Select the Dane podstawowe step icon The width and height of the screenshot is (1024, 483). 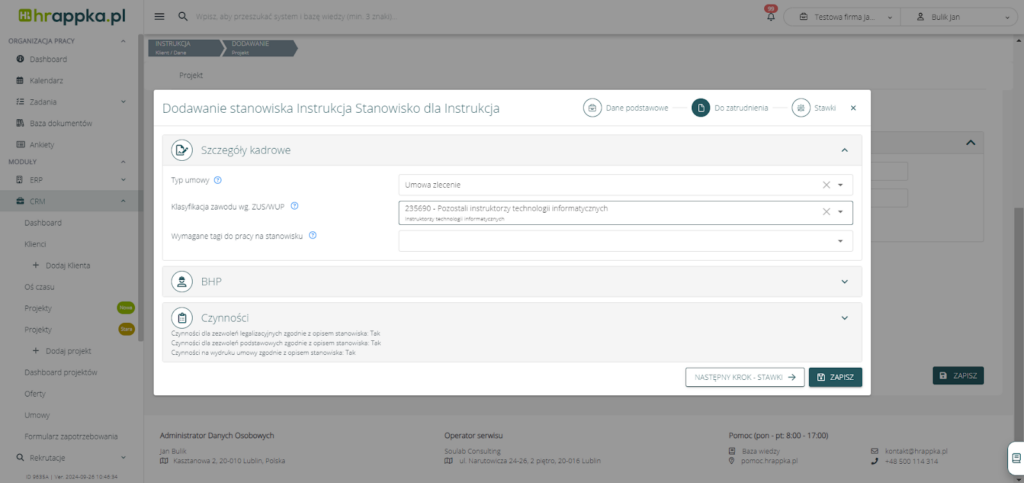[592, 108]
